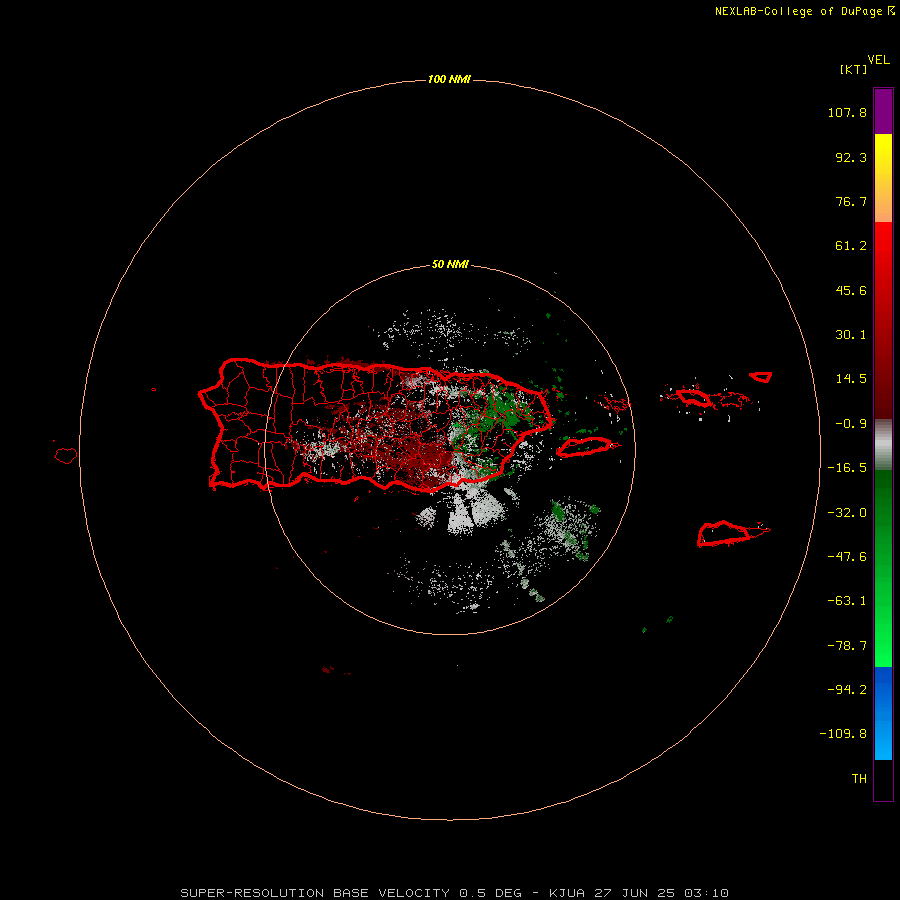Pick the yellow segment of the velocity scale
The image size is (900, 900).
coord(883,178)
